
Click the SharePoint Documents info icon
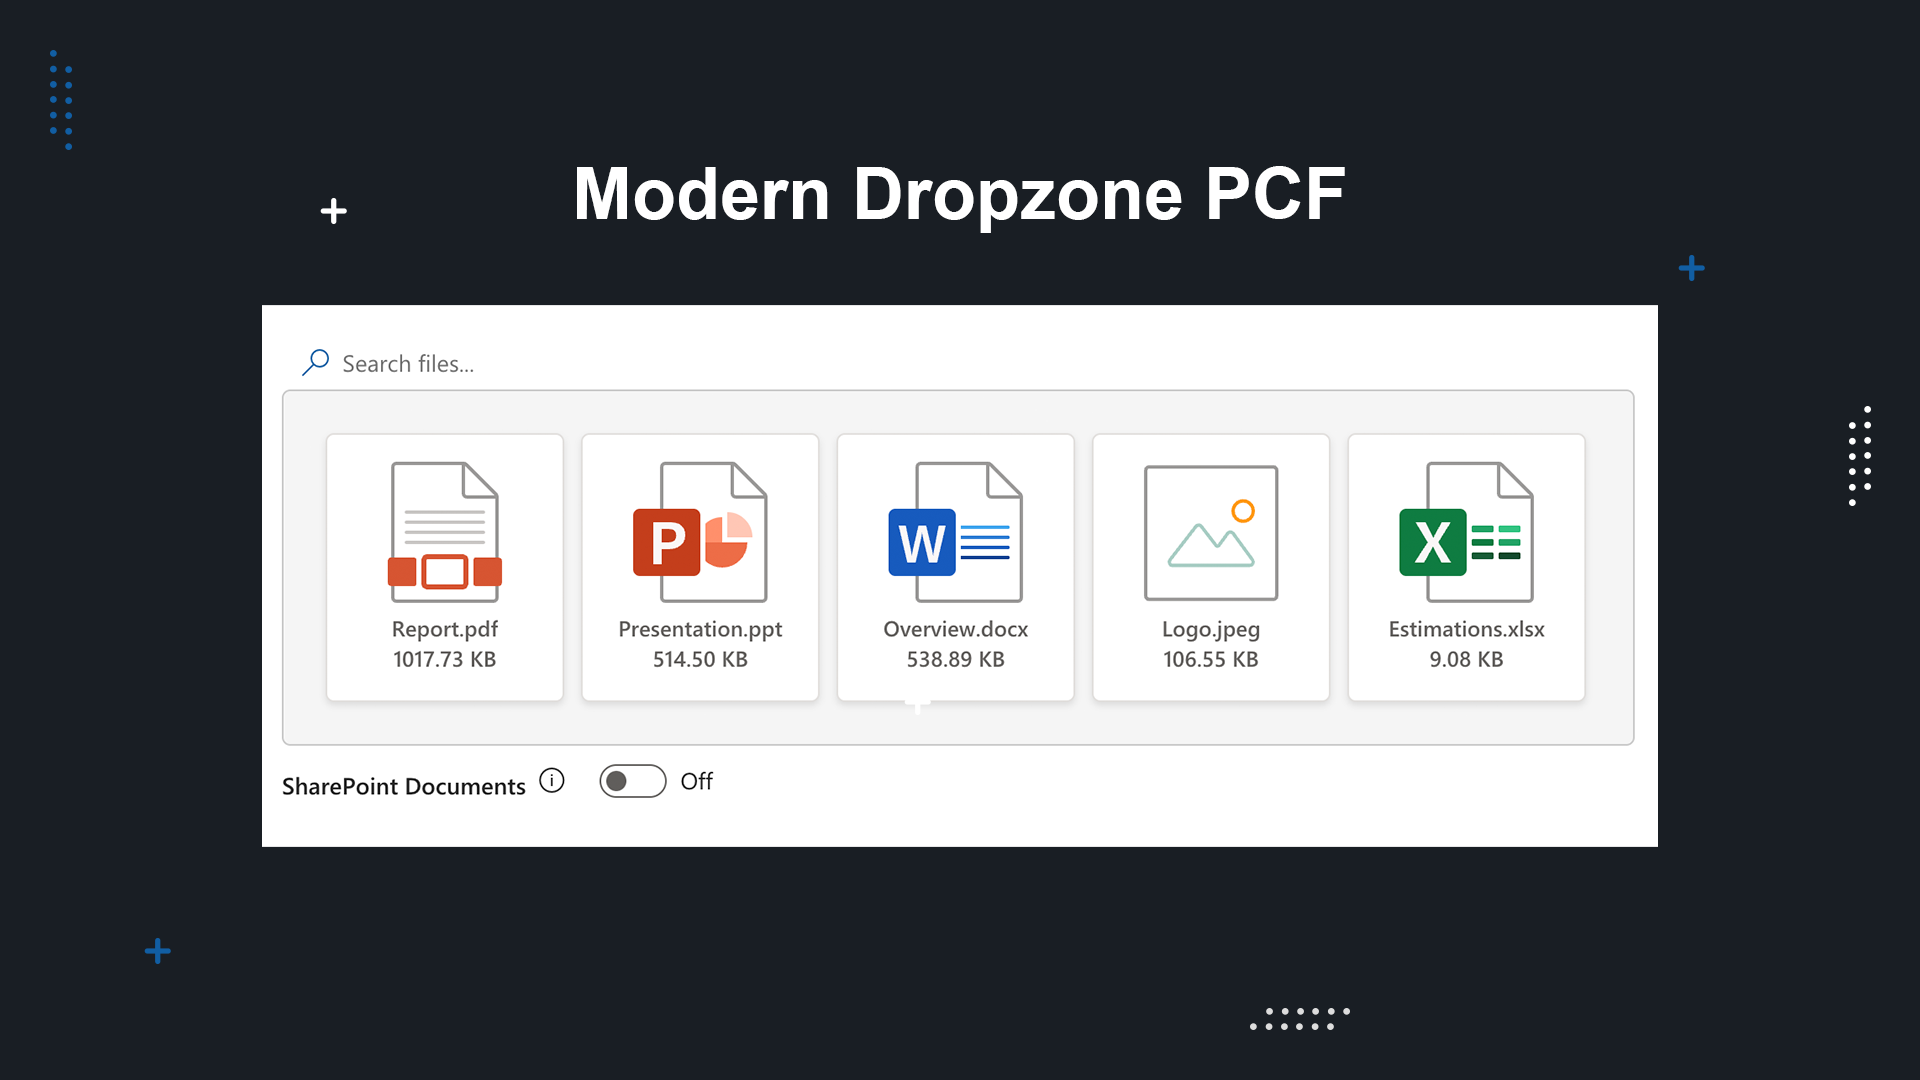coord(552,780)
